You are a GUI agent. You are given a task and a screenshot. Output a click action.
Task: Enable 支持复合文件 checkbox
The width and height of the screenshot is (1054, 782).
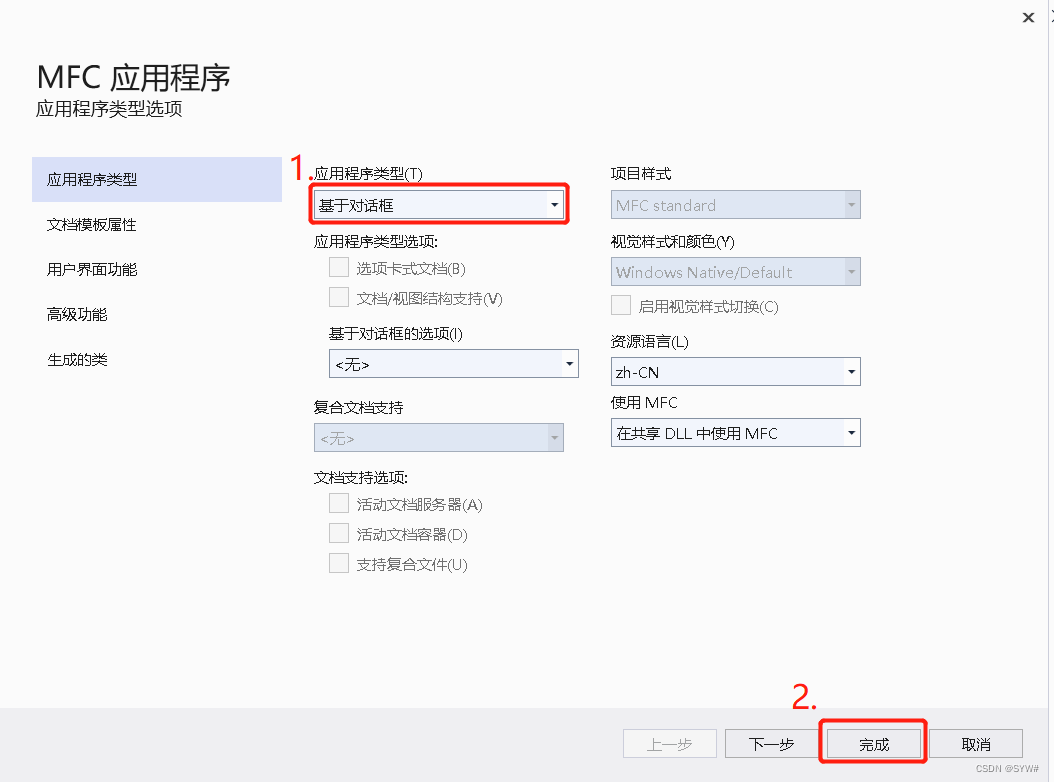pyautogui.click(x=339, y=563)
